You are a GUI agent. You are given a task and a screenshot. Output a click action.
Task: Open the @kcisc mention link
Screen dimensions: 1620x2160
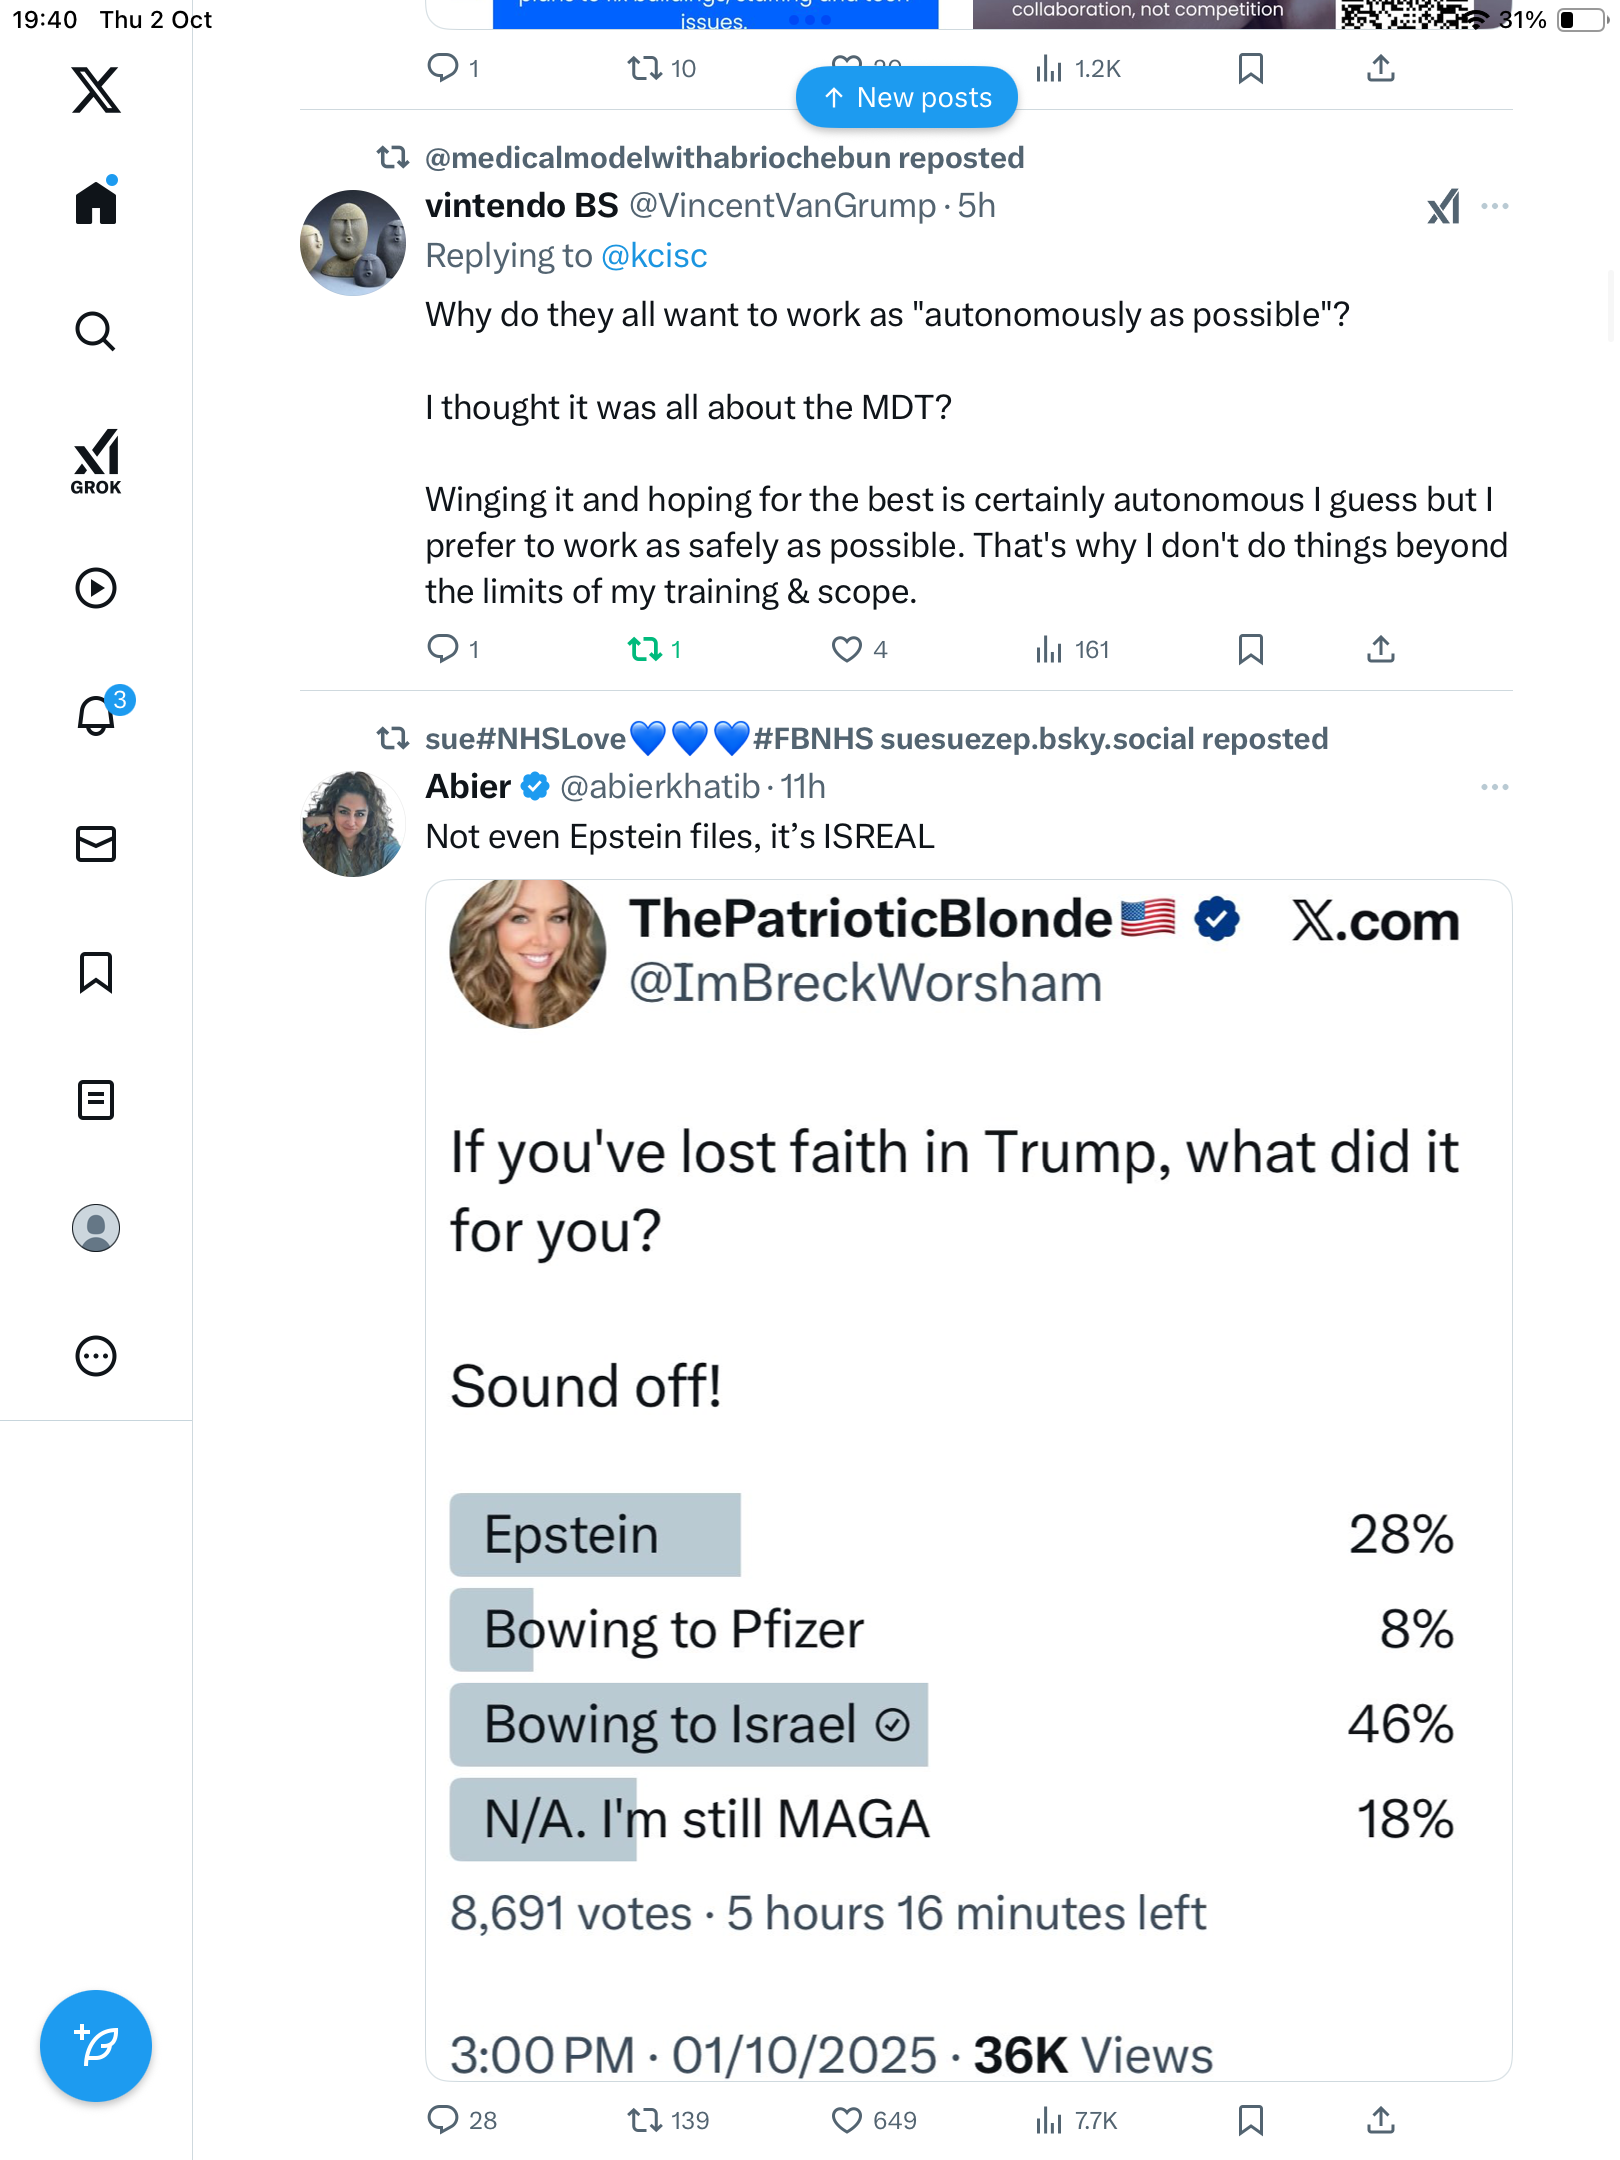click(654, 256)
